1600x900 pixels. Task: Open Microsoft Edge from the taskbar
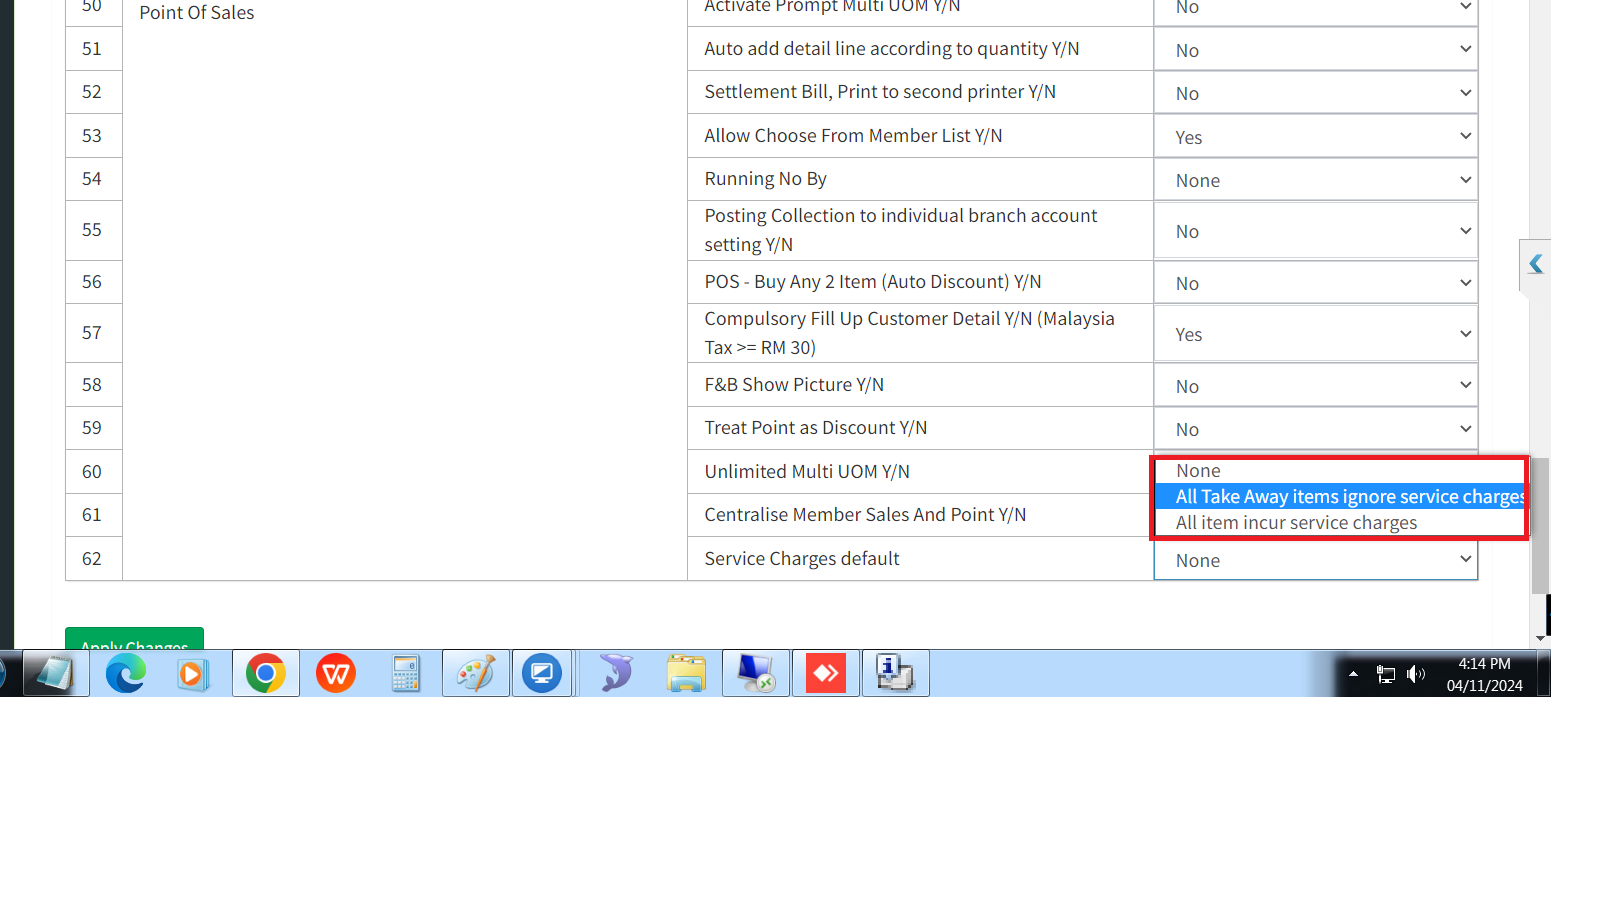point(126,674)
